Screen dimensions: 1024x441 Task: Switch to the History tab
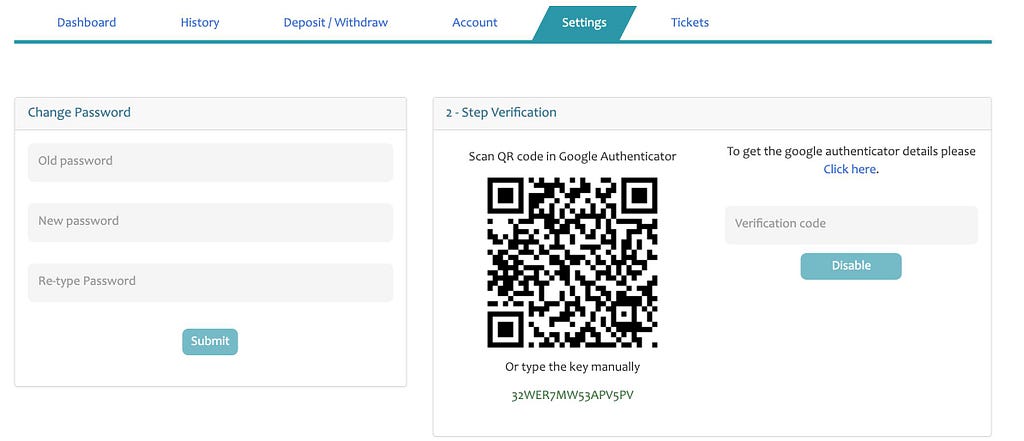(x=200, y=22)
